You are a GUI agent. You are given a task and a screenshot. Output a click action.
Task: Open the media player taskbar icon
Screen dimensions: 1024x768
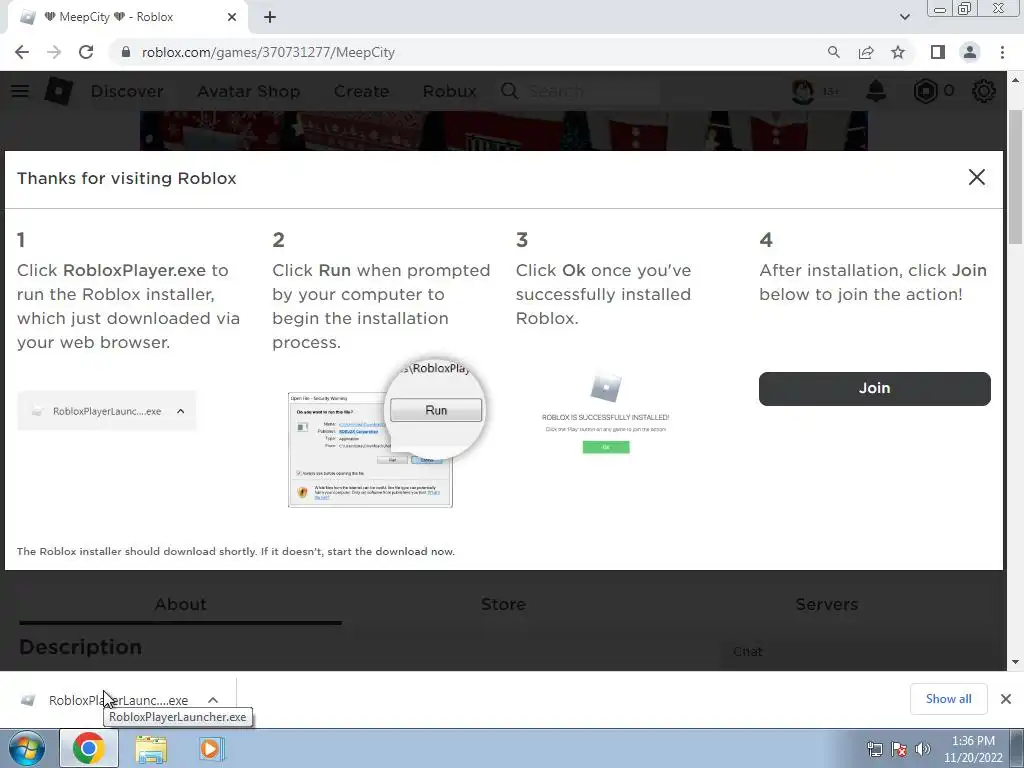click(211, 748)
